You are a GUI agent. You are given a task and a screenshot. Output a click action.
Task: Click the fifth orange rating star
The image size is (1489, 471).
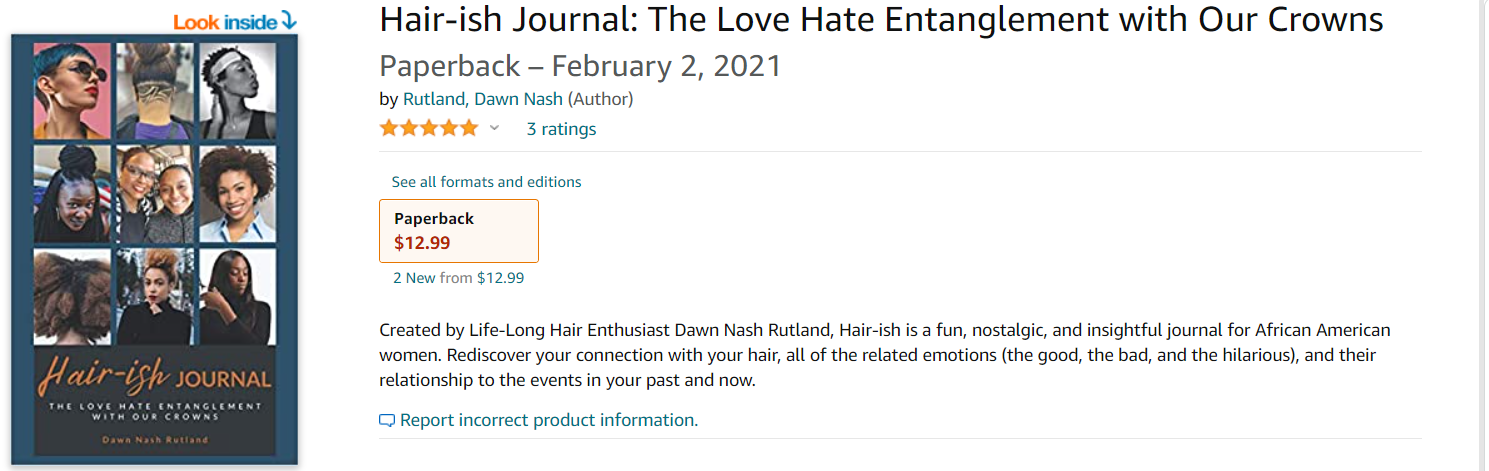[469, 128]
